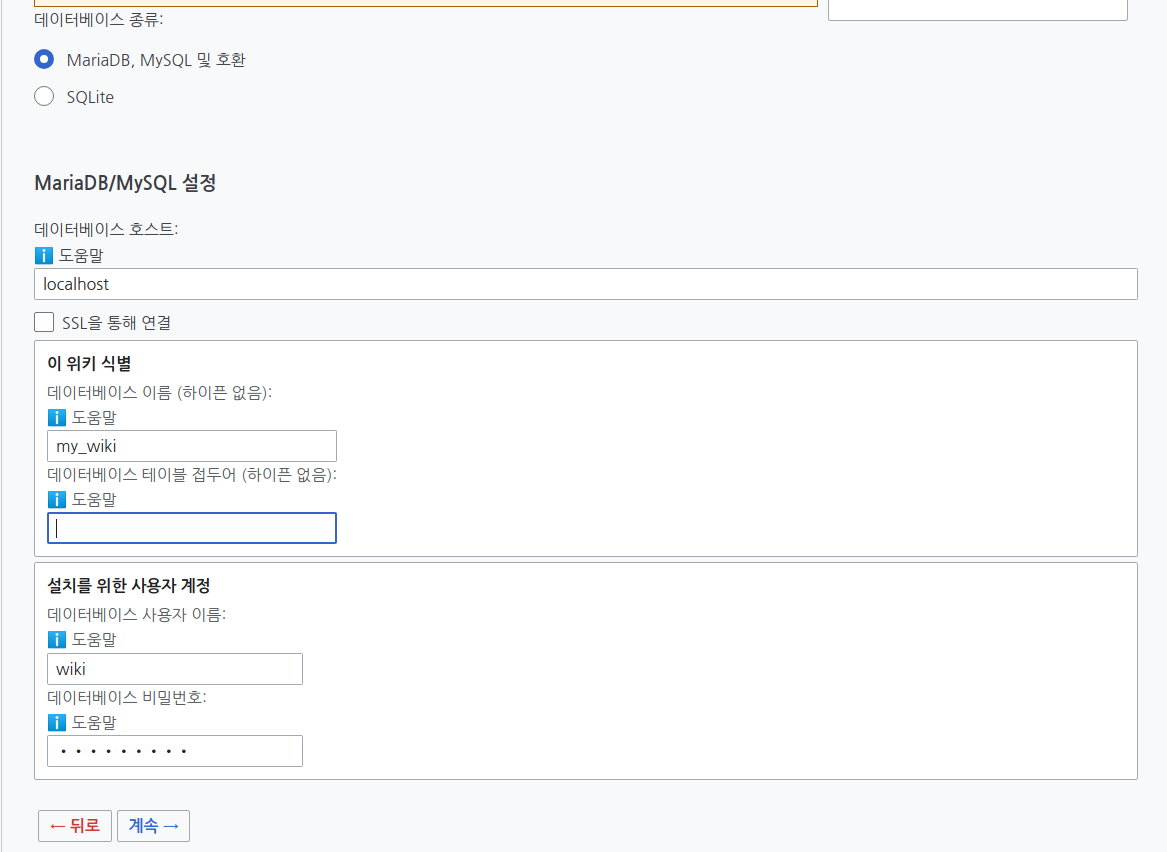
Task: Show help via info icon for 데이터베이스 사용자 이름
Action: [x=57, y=639]
